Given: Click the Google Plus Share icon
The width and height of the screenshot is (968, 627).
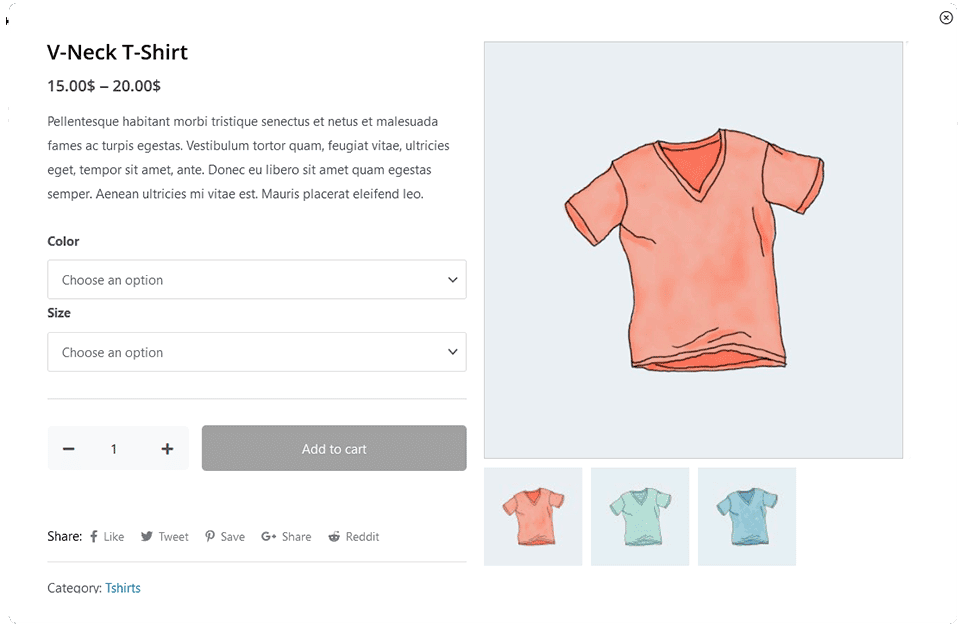Looking at the screenshot, I should (268, 537).
